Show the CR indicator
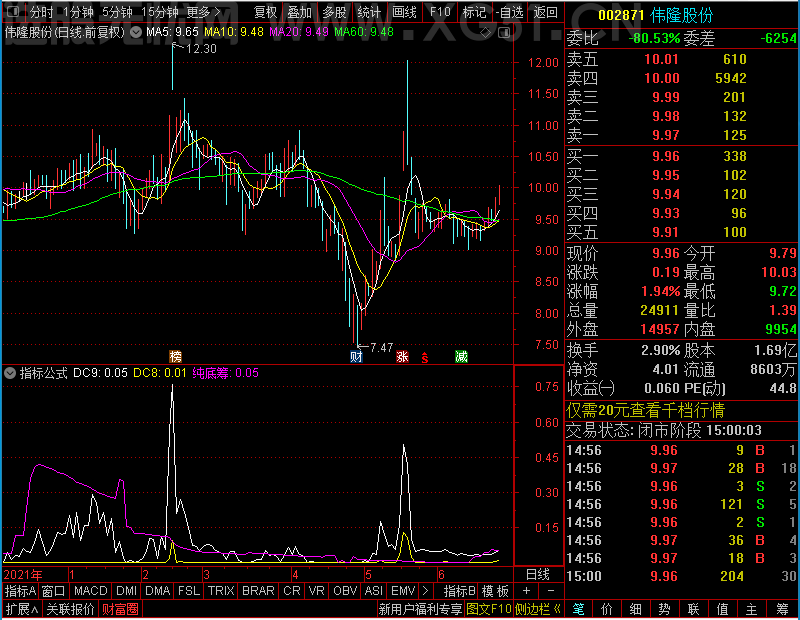 pyautogui.click(x=292, y=591)
